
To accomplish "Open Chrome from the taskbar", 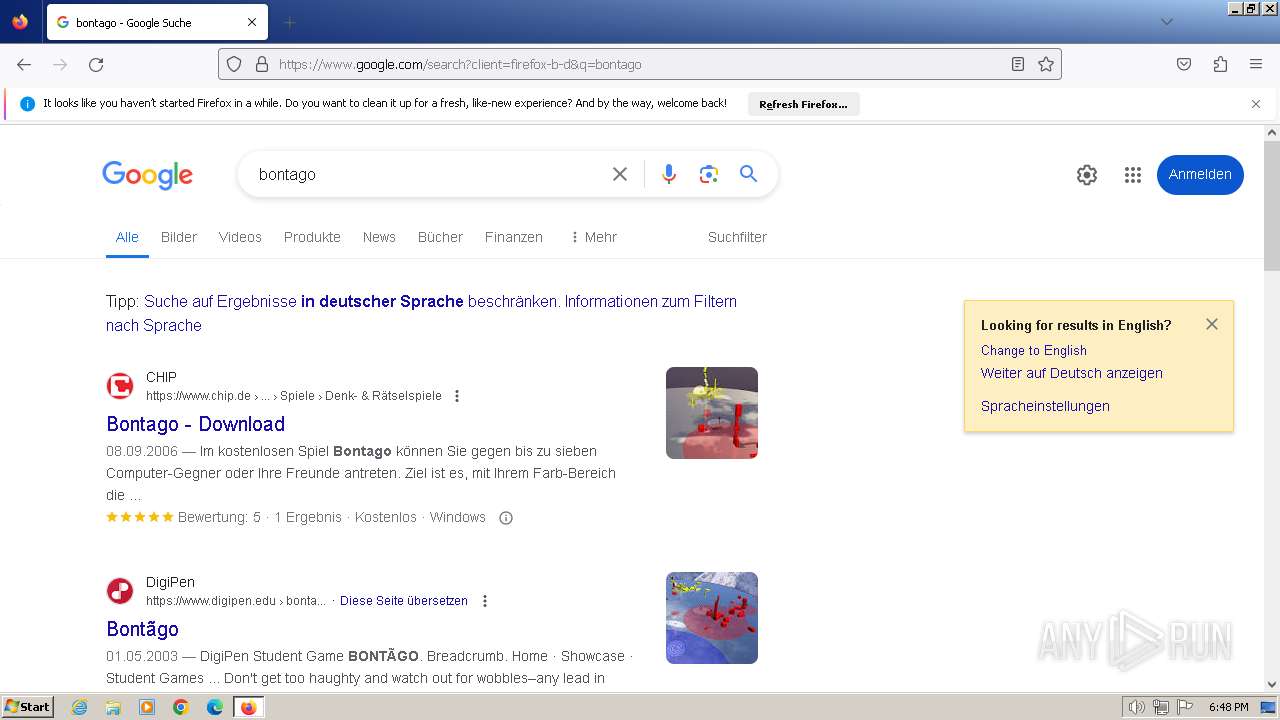I will tap(181, 707).
